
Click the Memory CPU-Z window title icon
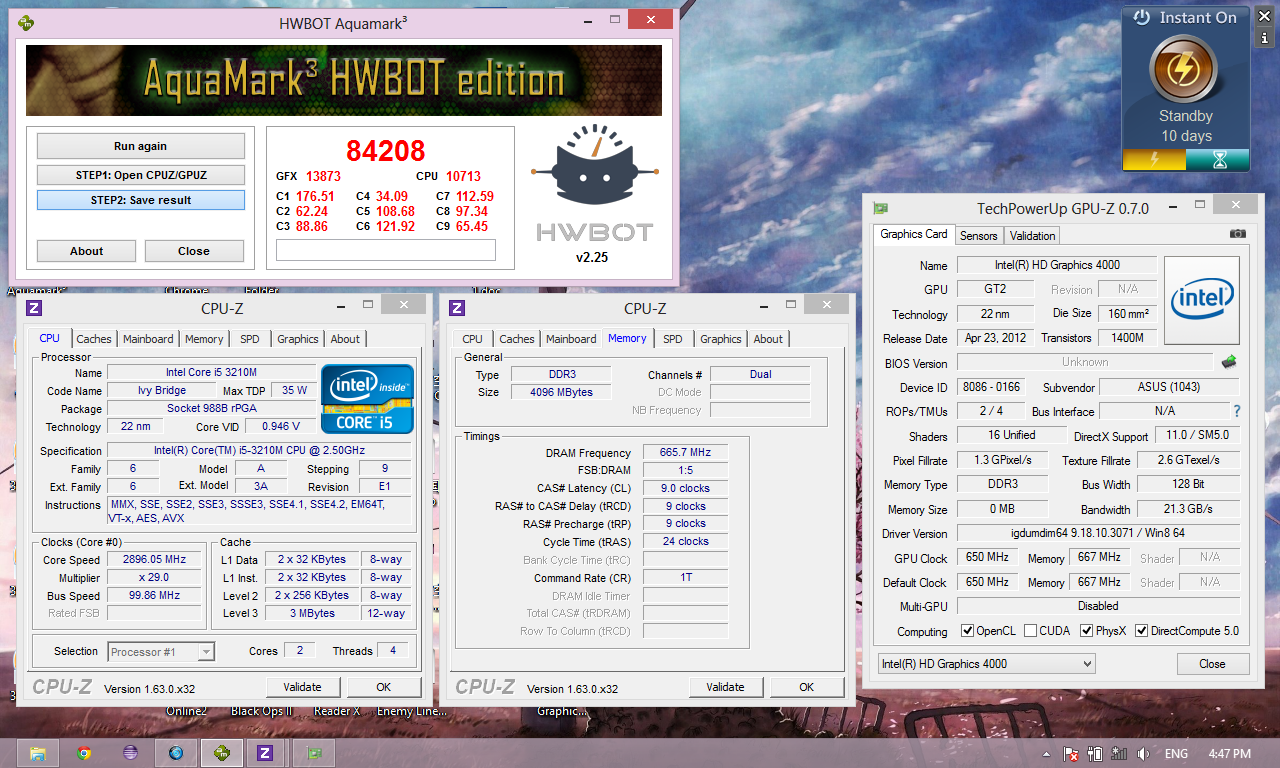tap(457, 308)
